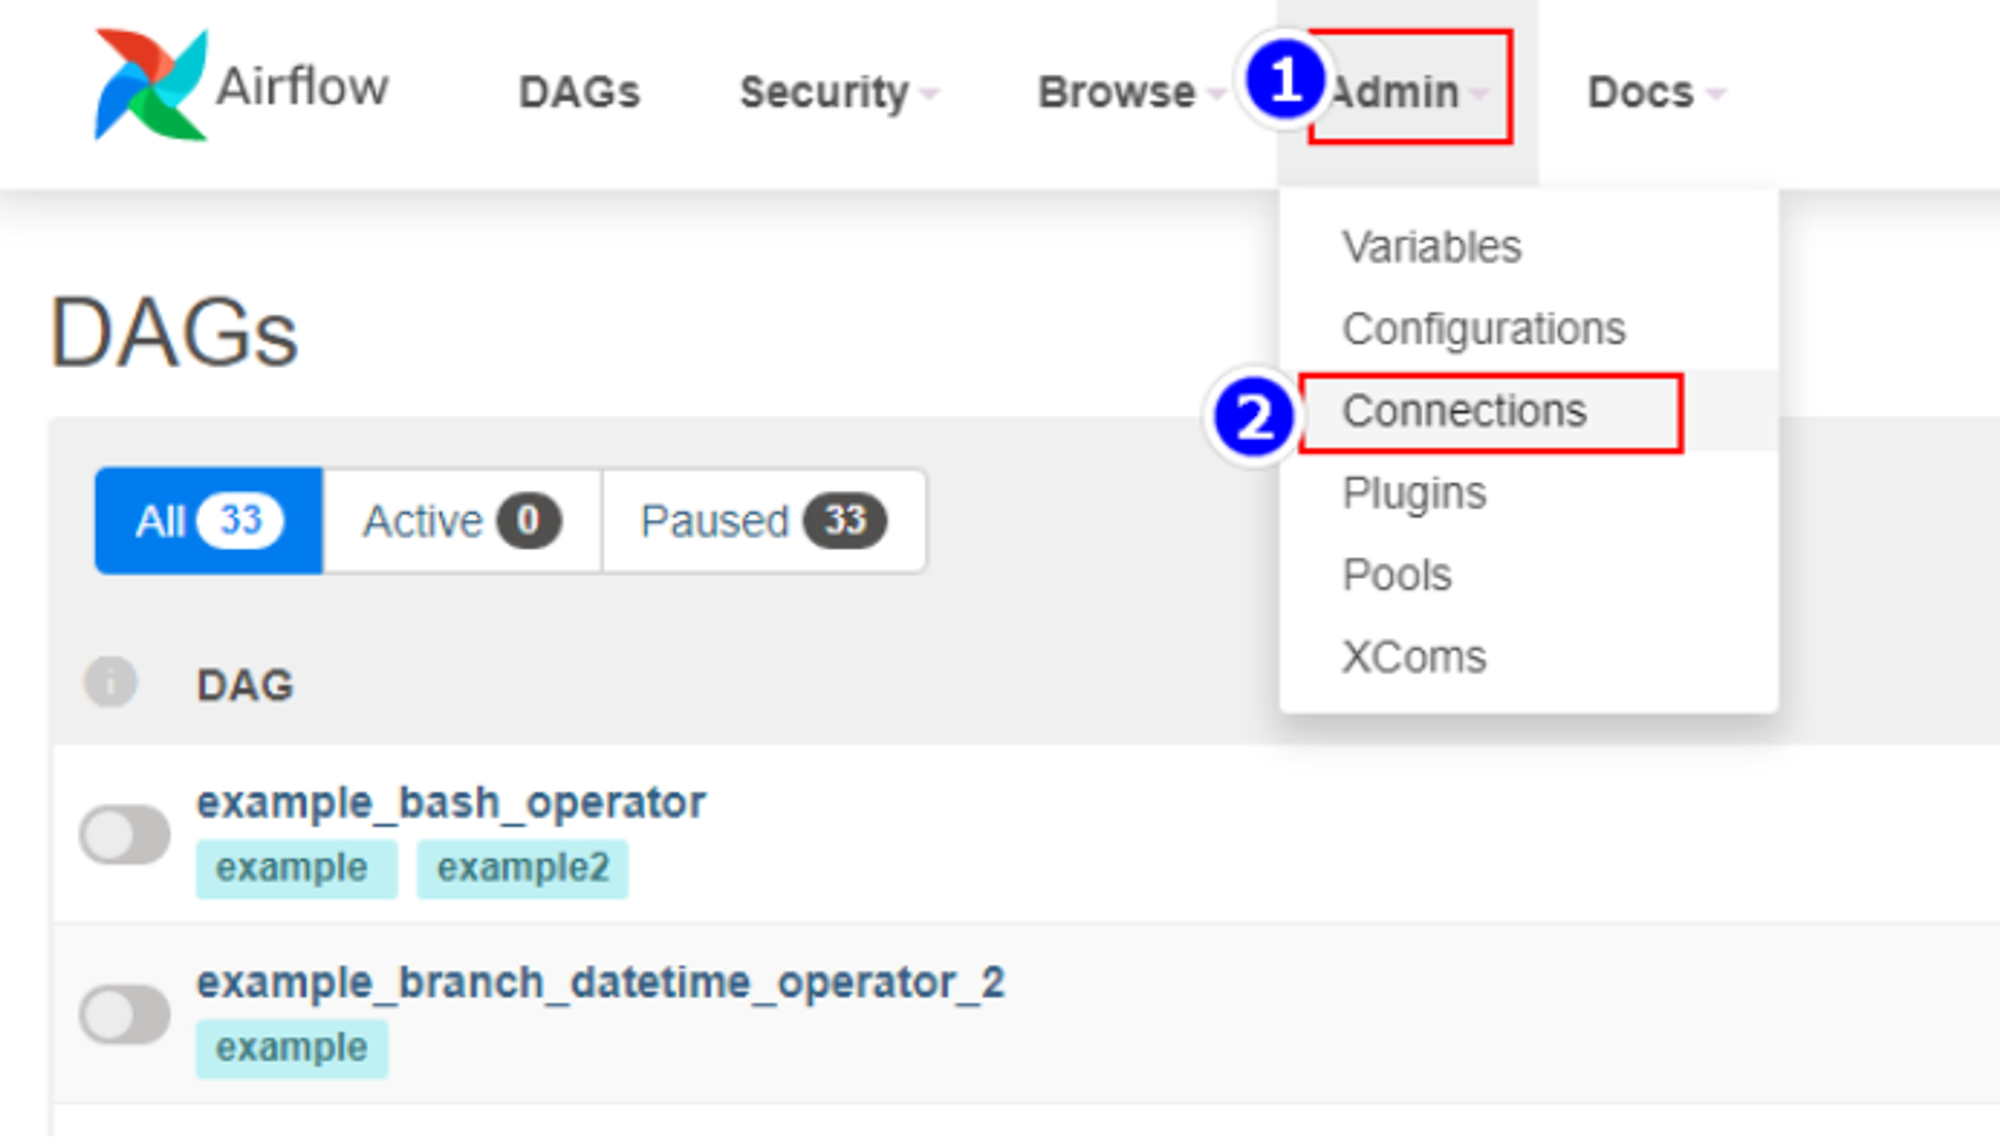
Task: Go to DAGs in the navbar
Action: pos(579,92)
